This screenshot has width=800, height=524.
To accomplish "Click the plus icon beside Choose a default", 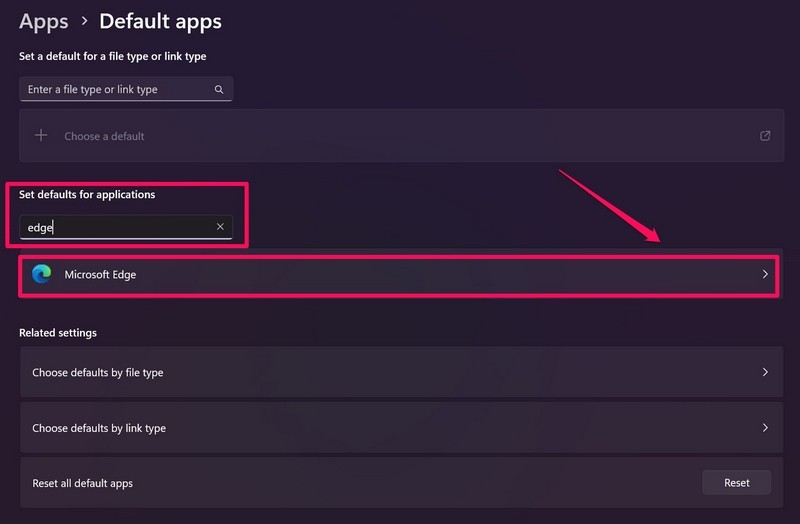I will click(x=41, y=136).
